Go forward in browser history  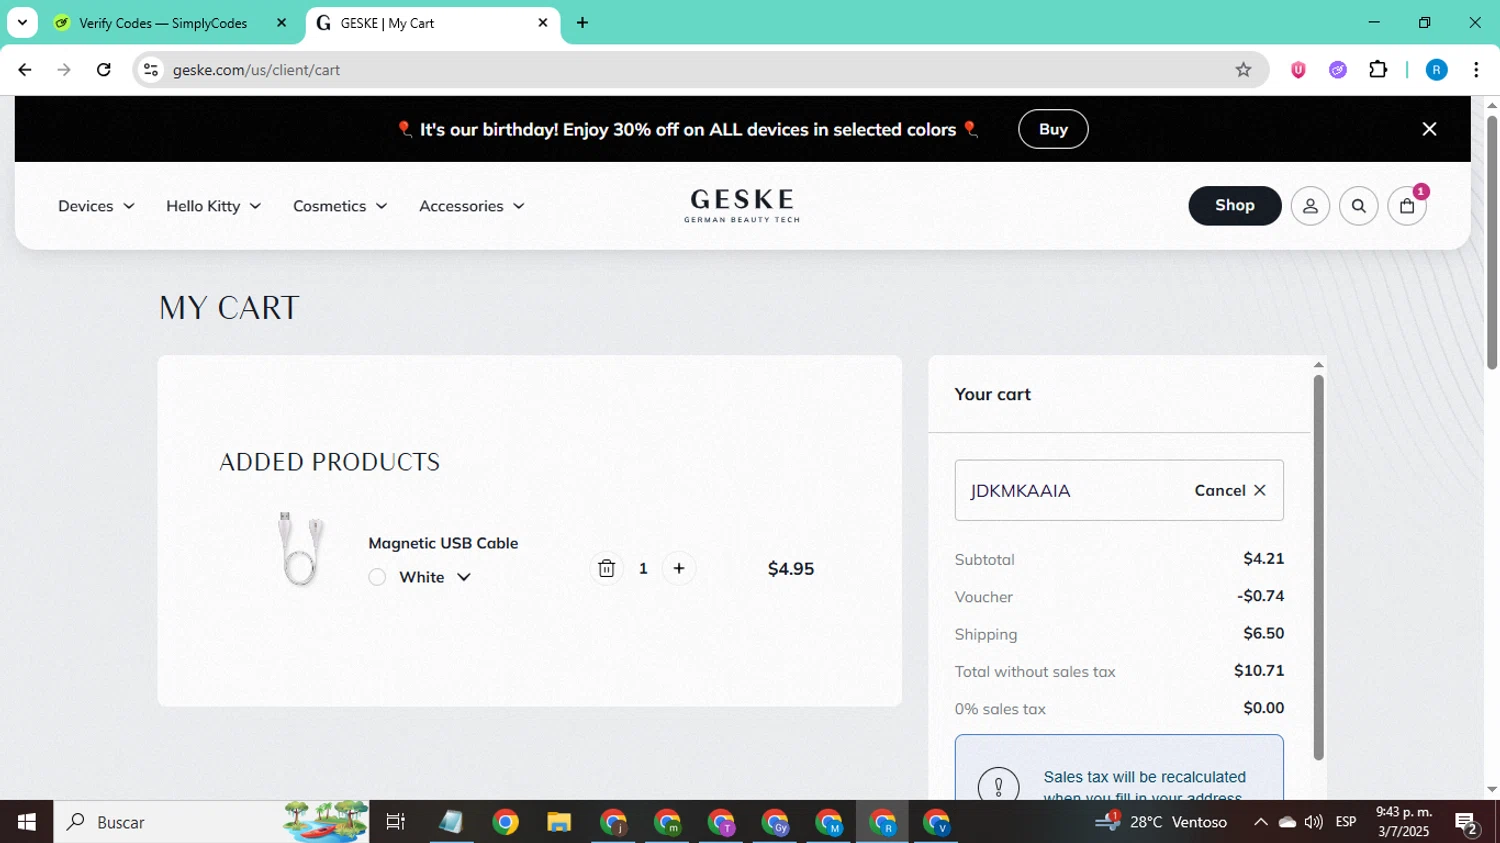coord(64,70)
